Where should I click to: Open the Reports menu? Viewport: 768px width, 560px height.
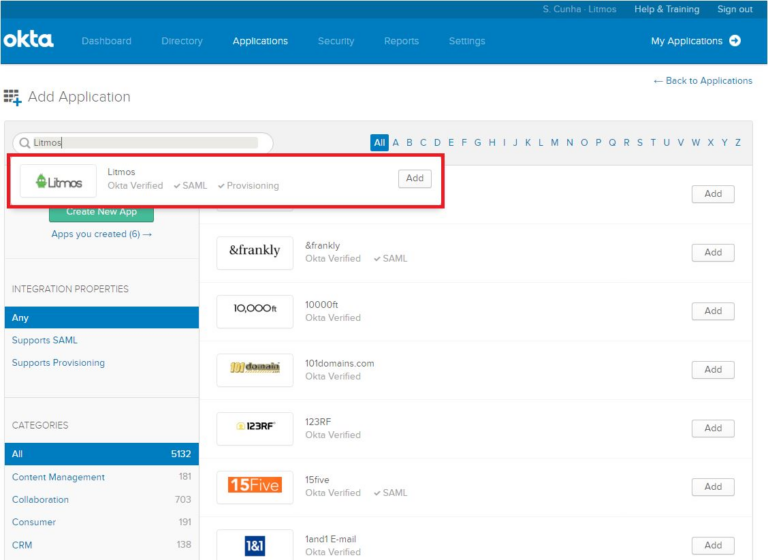pos(401,41)
